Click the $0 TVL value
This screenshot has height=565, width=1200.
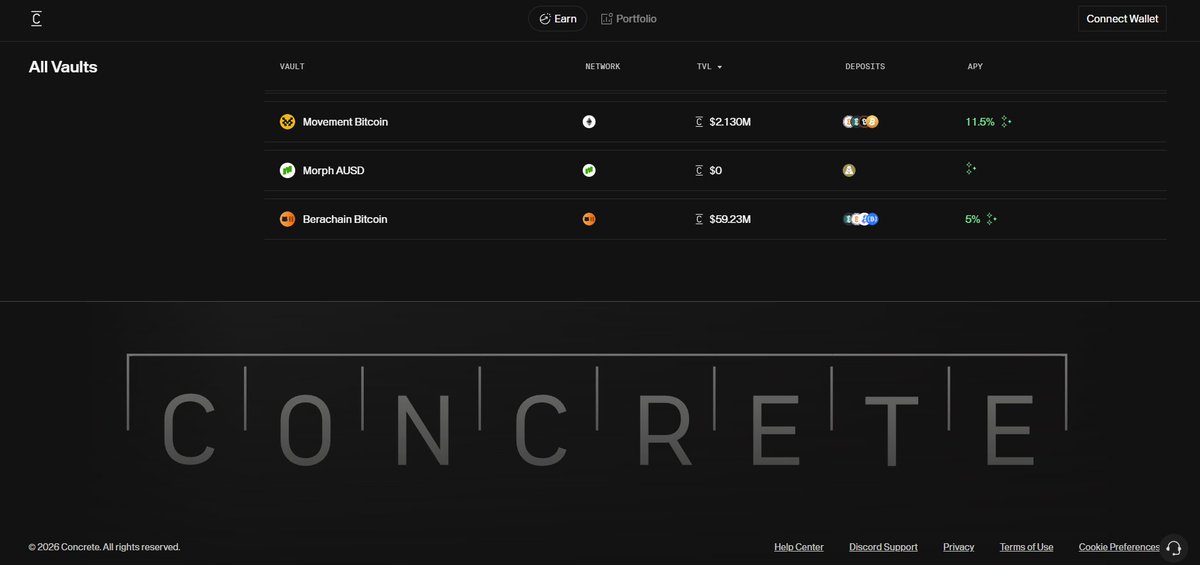(x=716, y=171)
